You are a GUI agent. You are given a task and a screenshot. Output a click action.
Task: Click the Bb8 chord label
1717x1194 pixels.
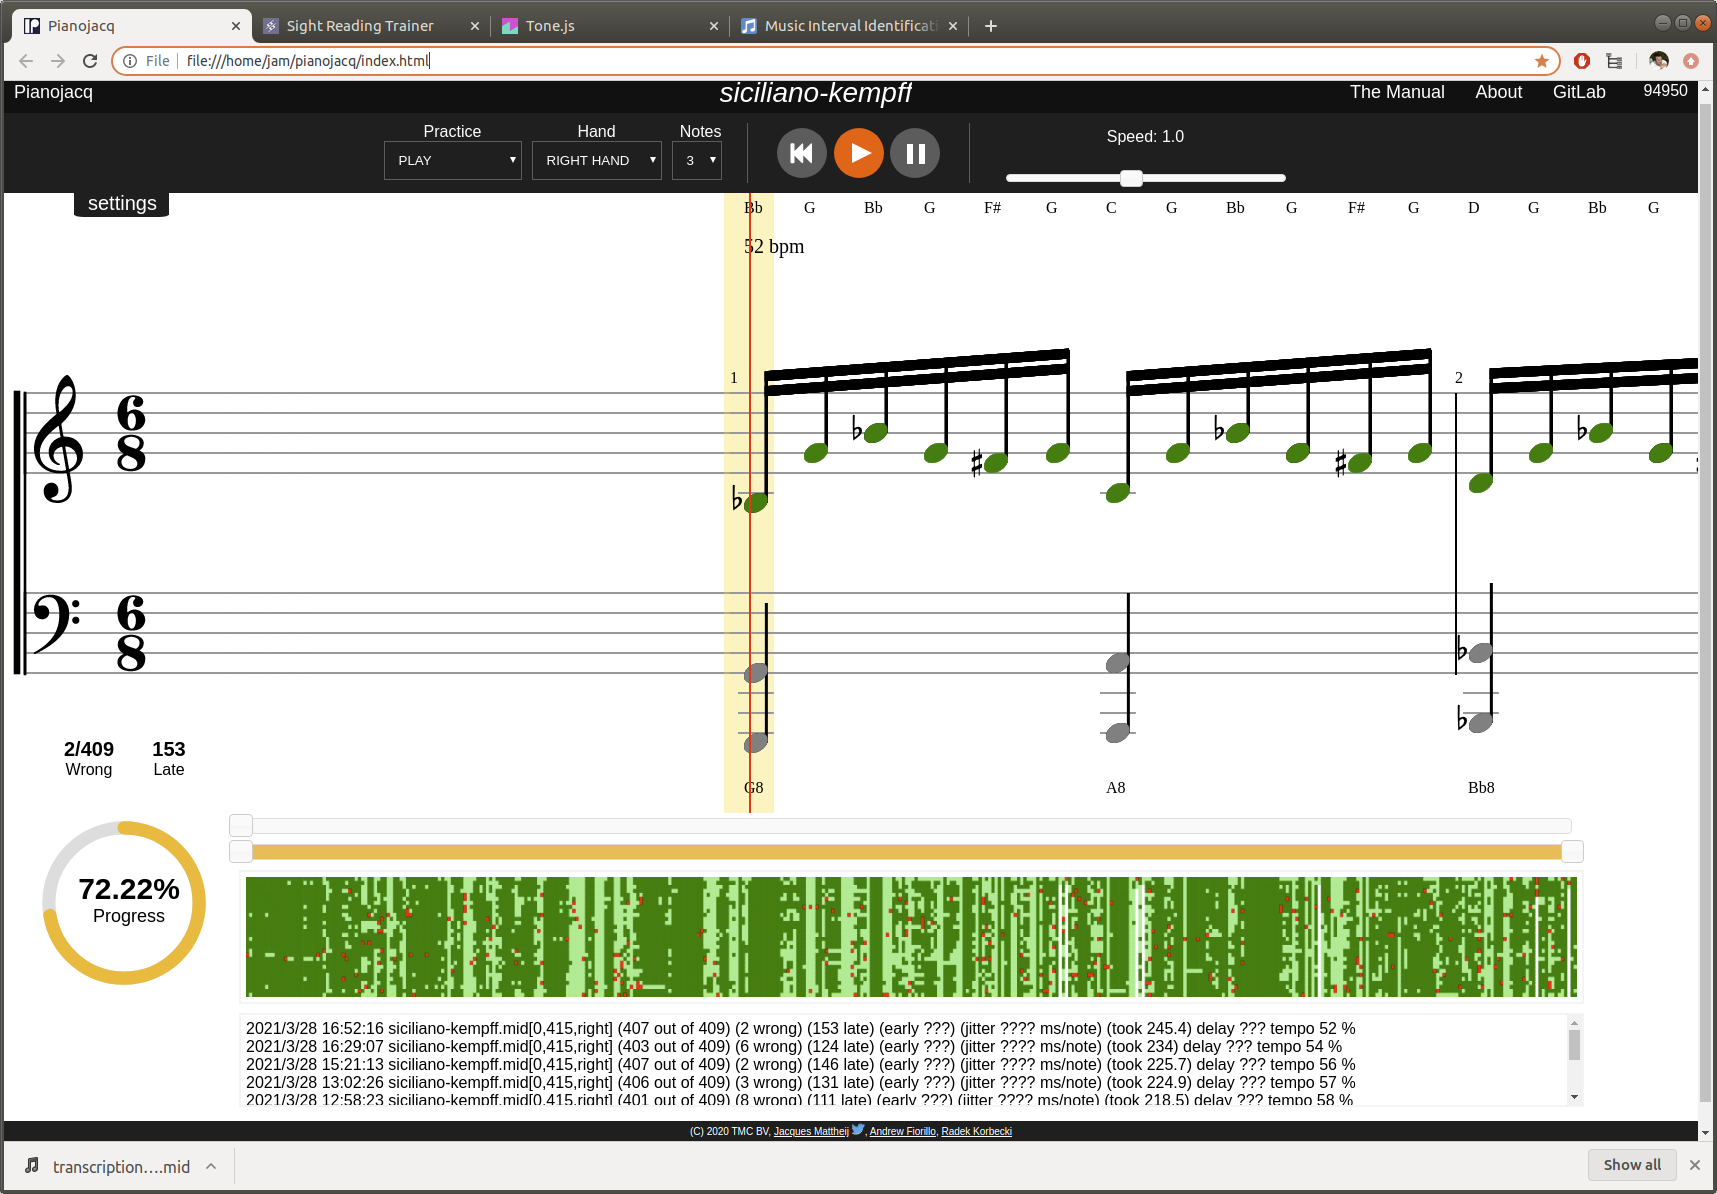pos(1481,788)
